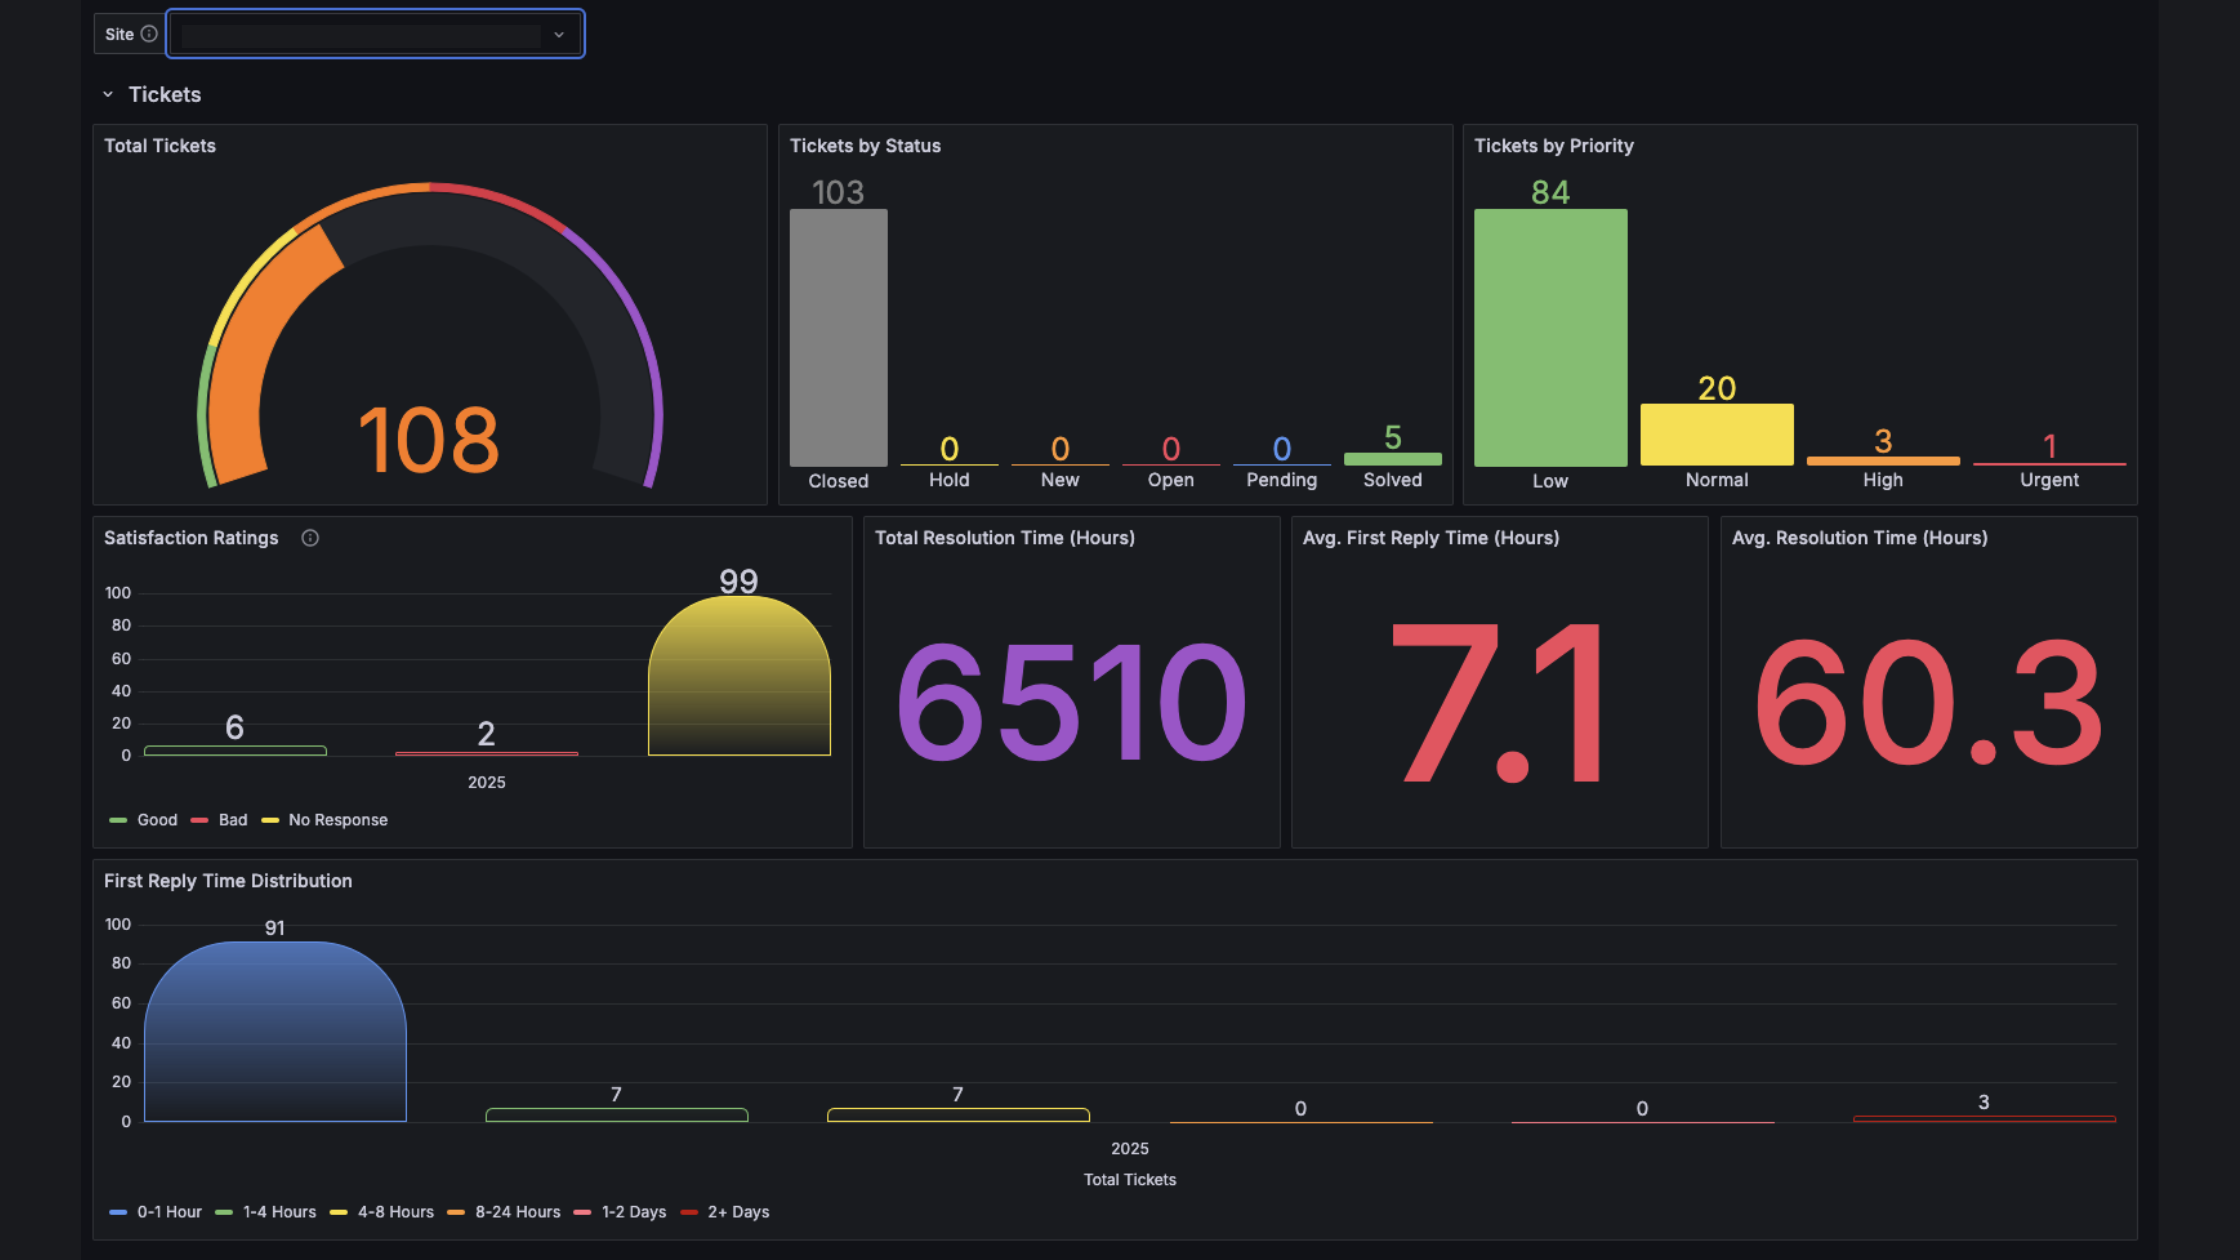Click the Closed bar showing 103
2240x1260 pixels.
[x=838, y=338]
